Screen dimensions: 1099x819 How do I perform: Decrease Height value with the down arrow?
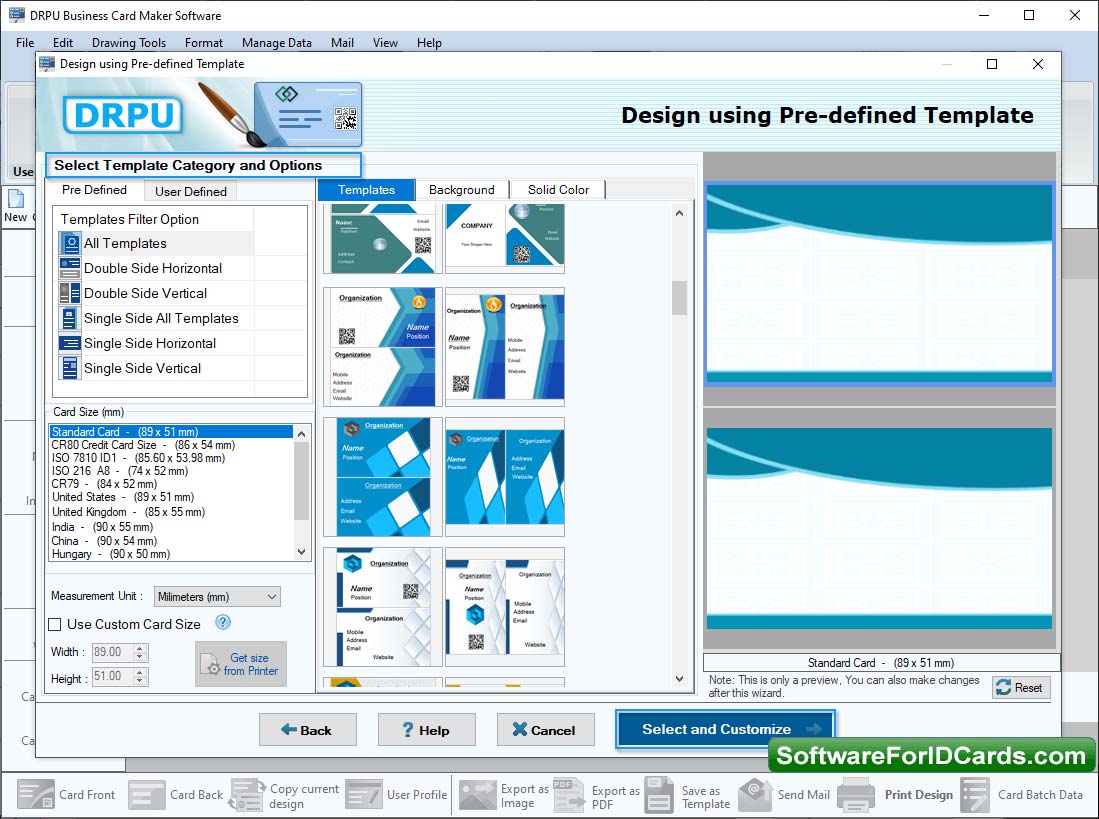[140, 681]
